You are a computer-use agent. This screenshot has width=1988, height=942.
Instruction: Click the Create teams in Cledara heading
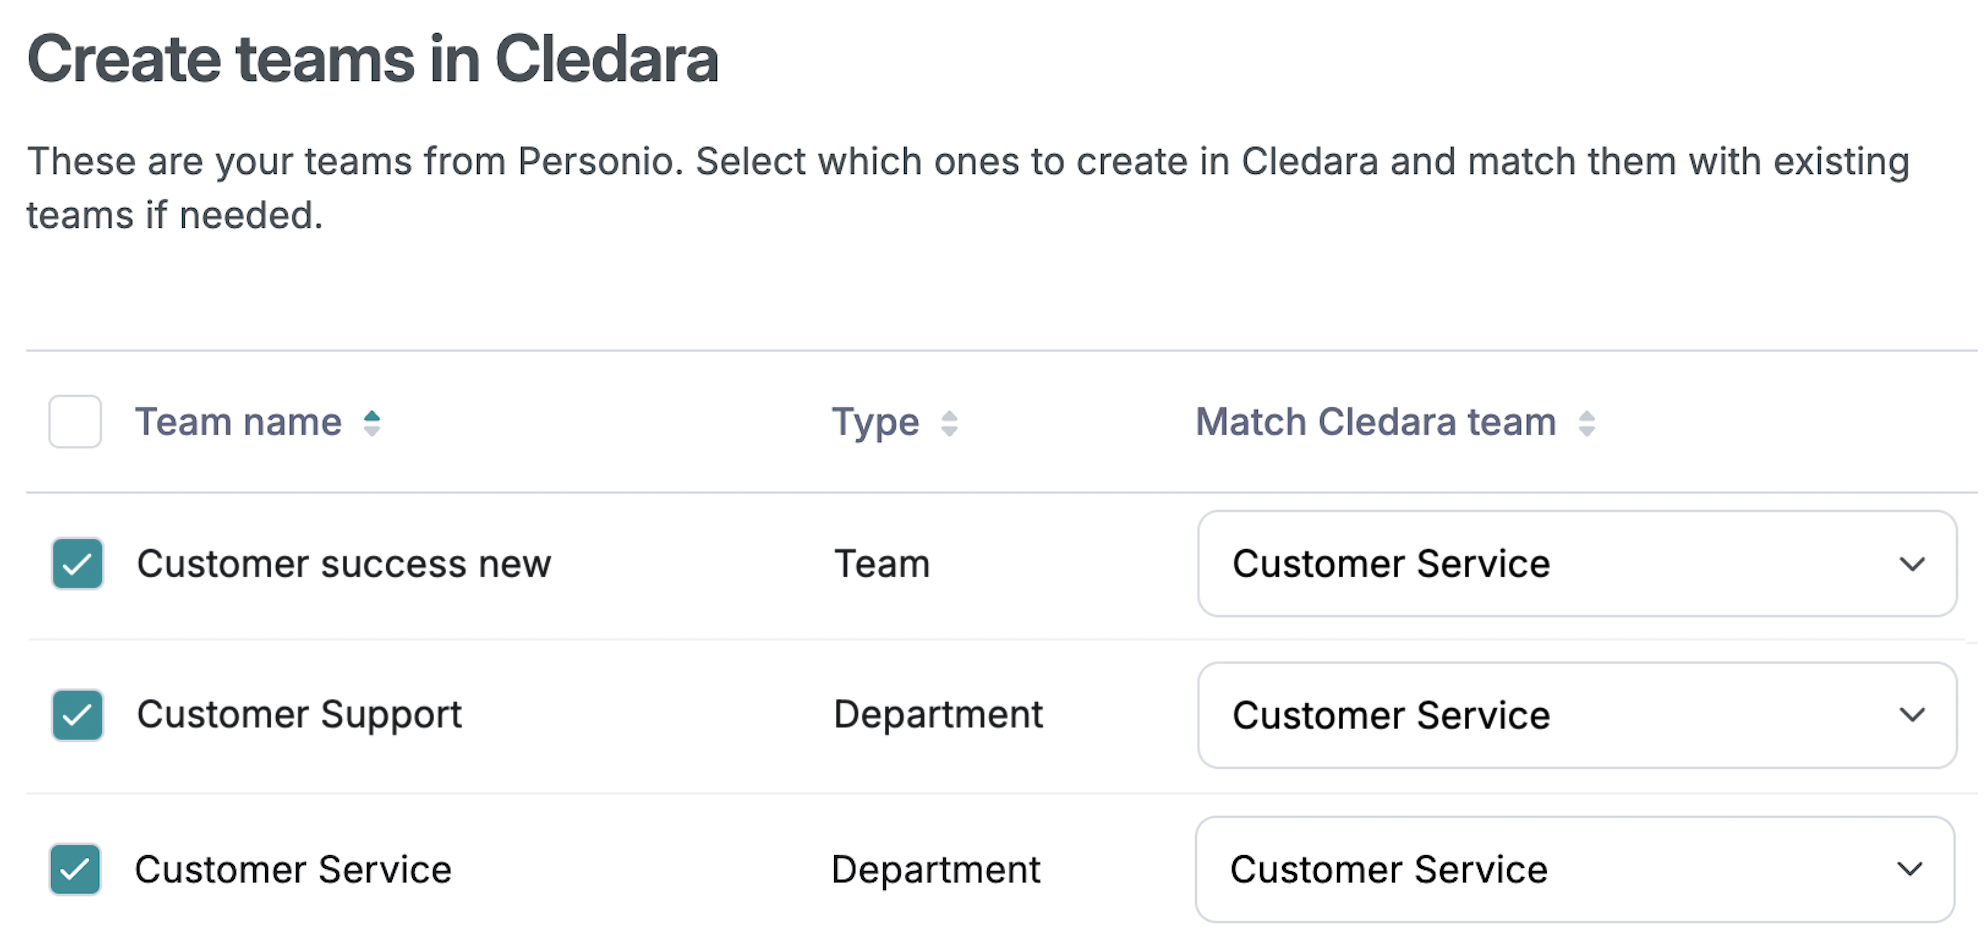(374, 60)
